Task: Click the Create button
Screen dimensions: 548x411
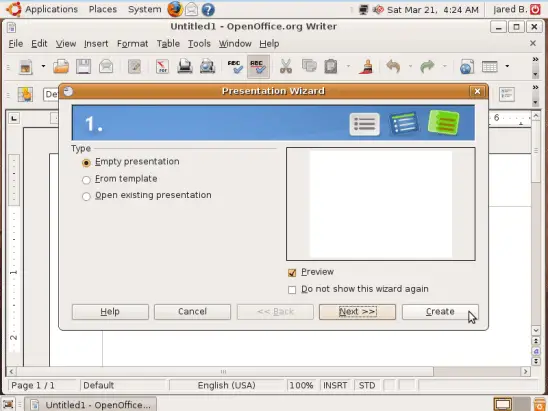Action: point(440,312)
